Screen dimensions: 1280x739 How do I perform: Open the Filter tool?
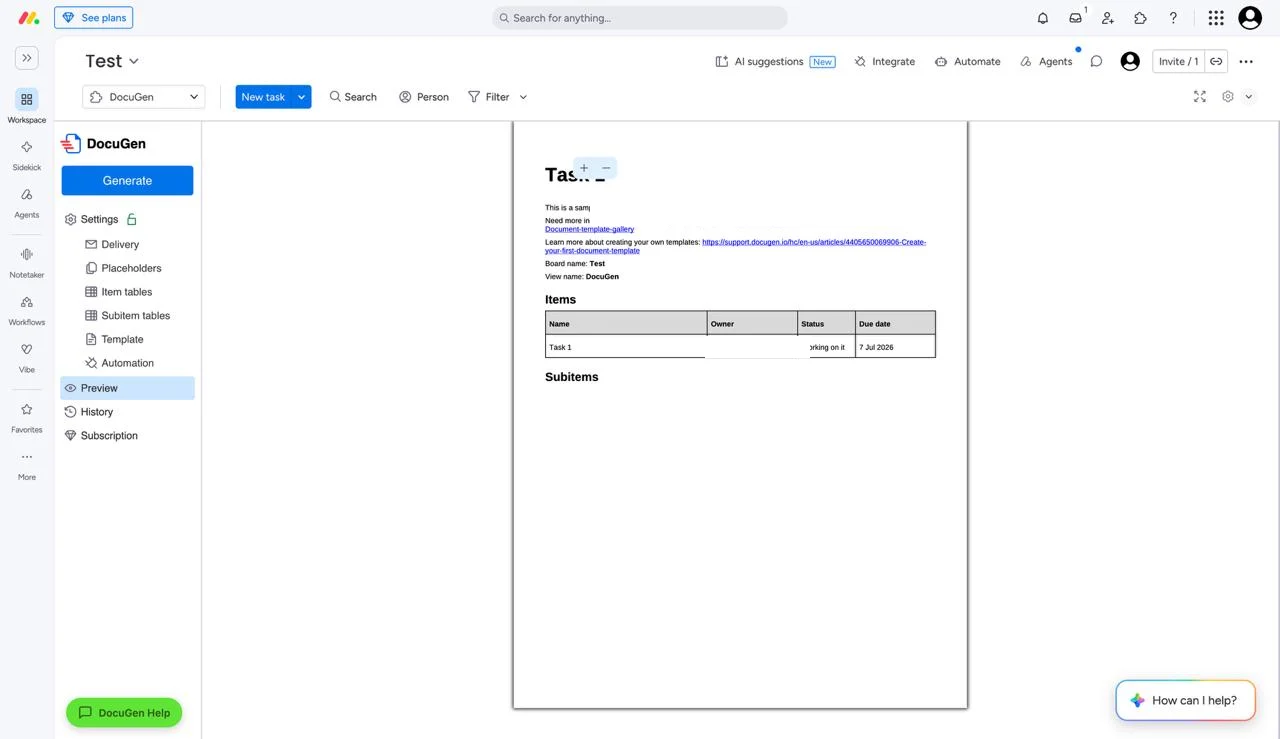click(489, 97)
